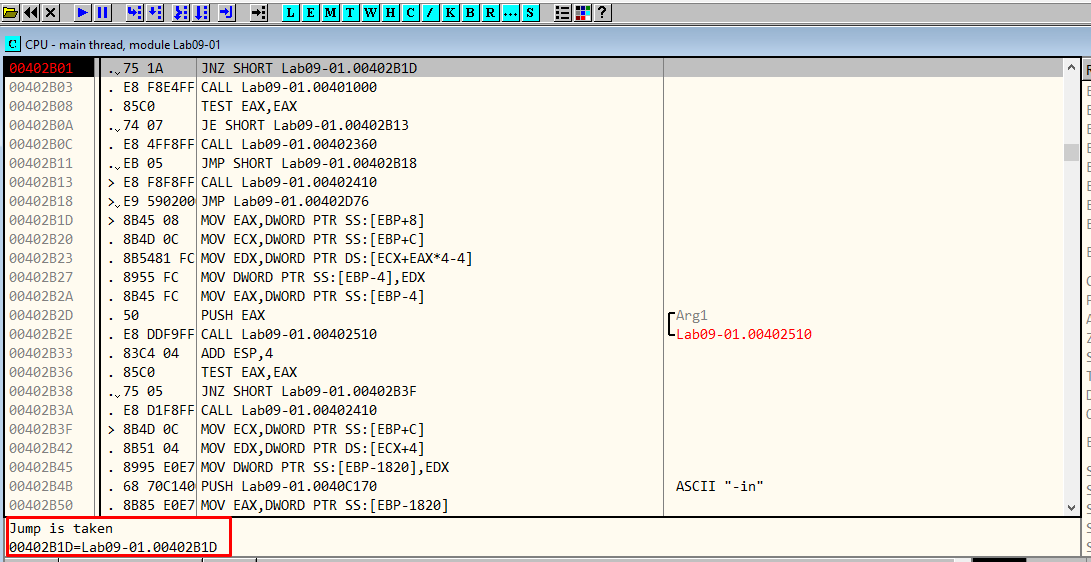
Task: Open Handles window with H button
Action: [390, 12]
